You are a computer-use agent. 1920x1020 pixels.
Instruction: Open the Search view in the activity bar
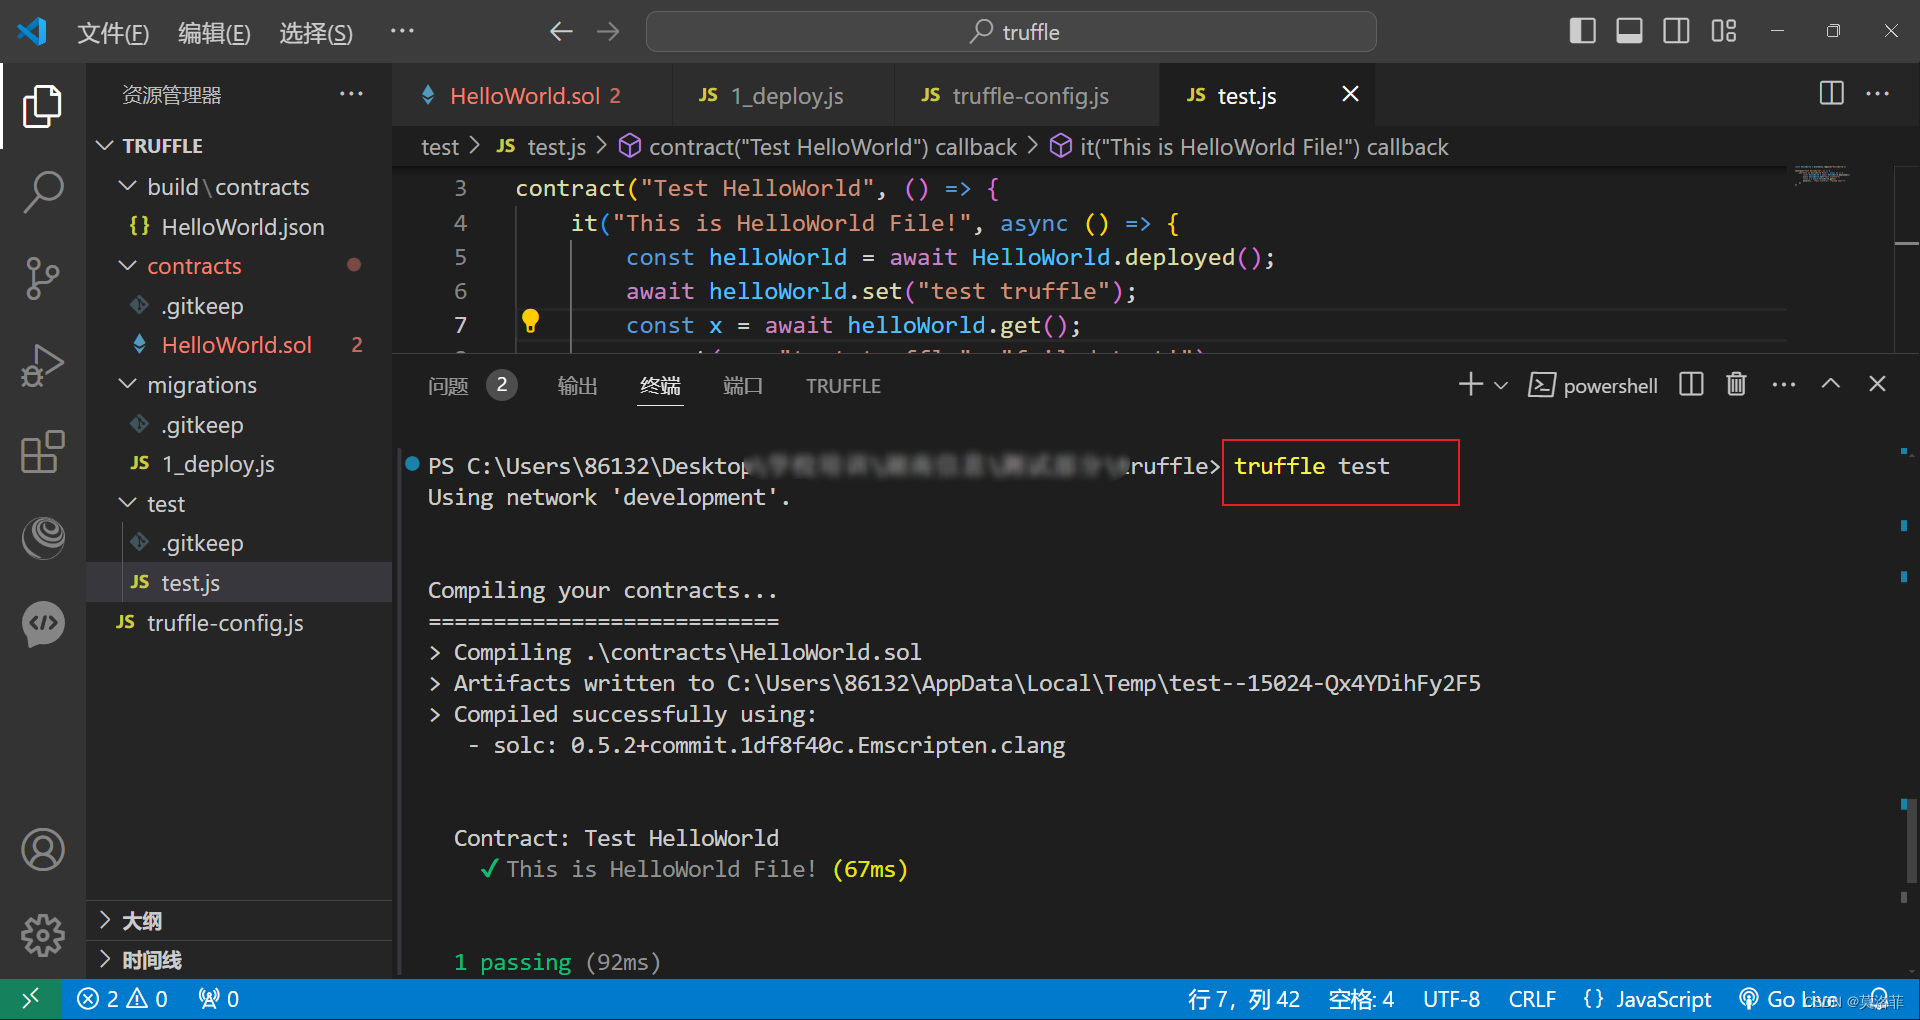click(x=42, y=192)
